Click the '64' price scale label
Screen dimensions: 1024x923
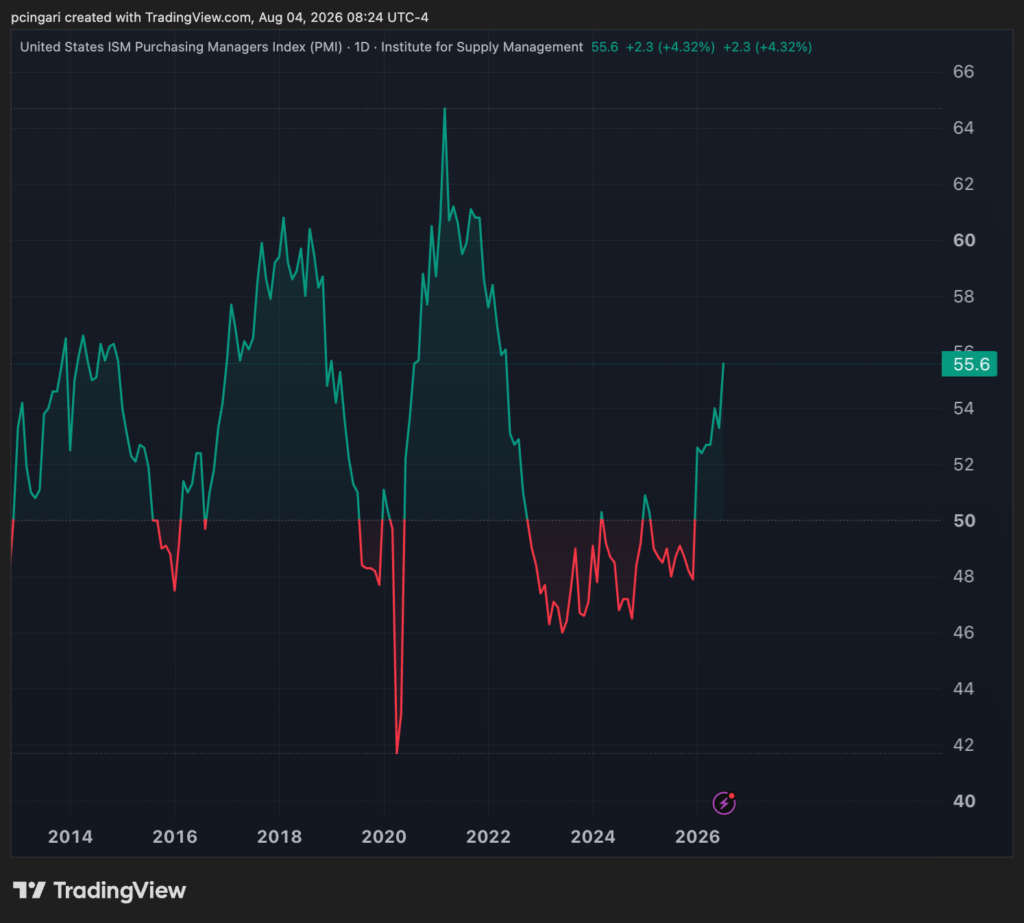[x=964, y=128]
